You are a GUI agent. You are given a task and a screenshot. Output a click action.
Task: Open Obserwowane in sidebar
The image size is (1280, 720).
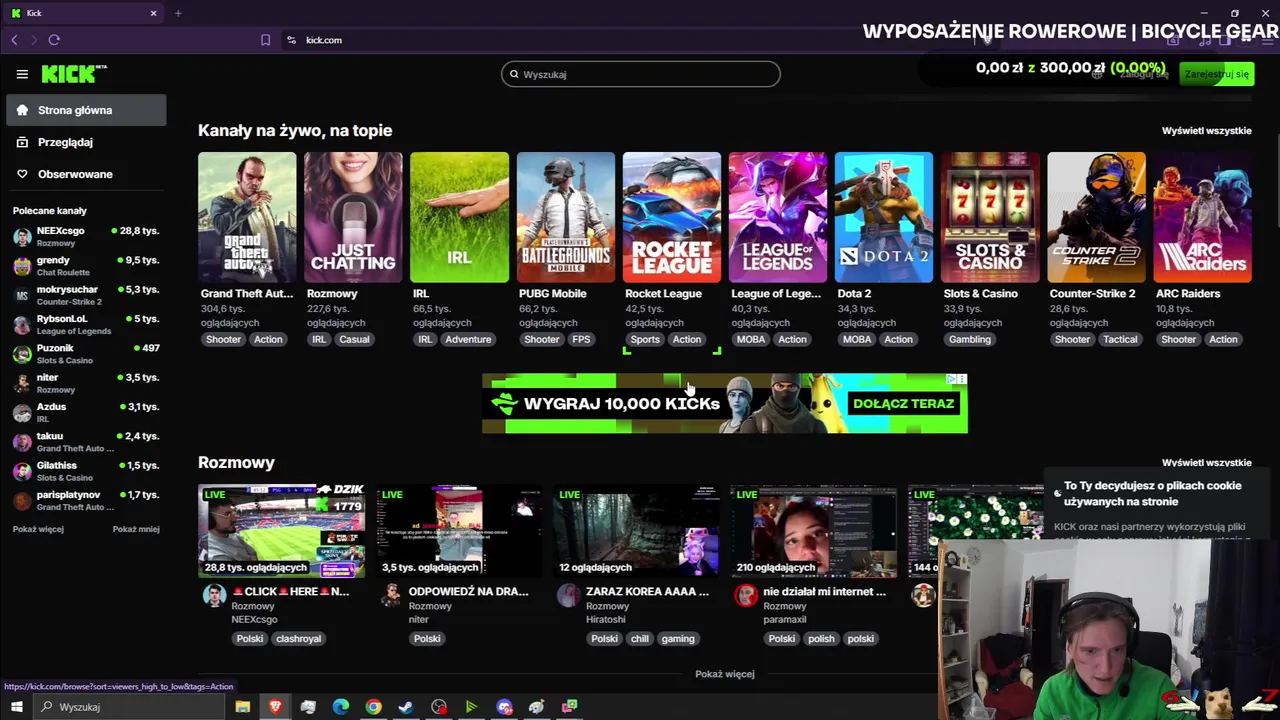[x=86, y=174]
